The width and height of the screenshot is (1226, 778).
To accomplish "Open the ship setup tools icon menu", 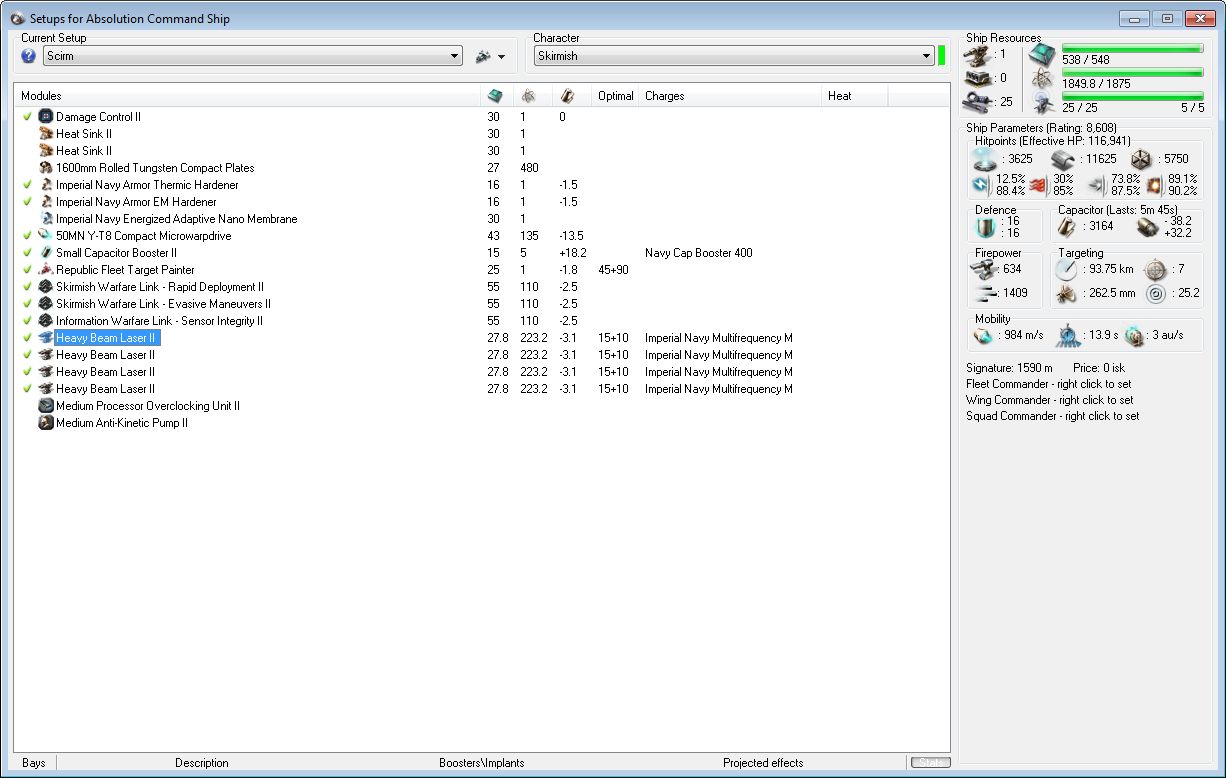I will [490, 57].
